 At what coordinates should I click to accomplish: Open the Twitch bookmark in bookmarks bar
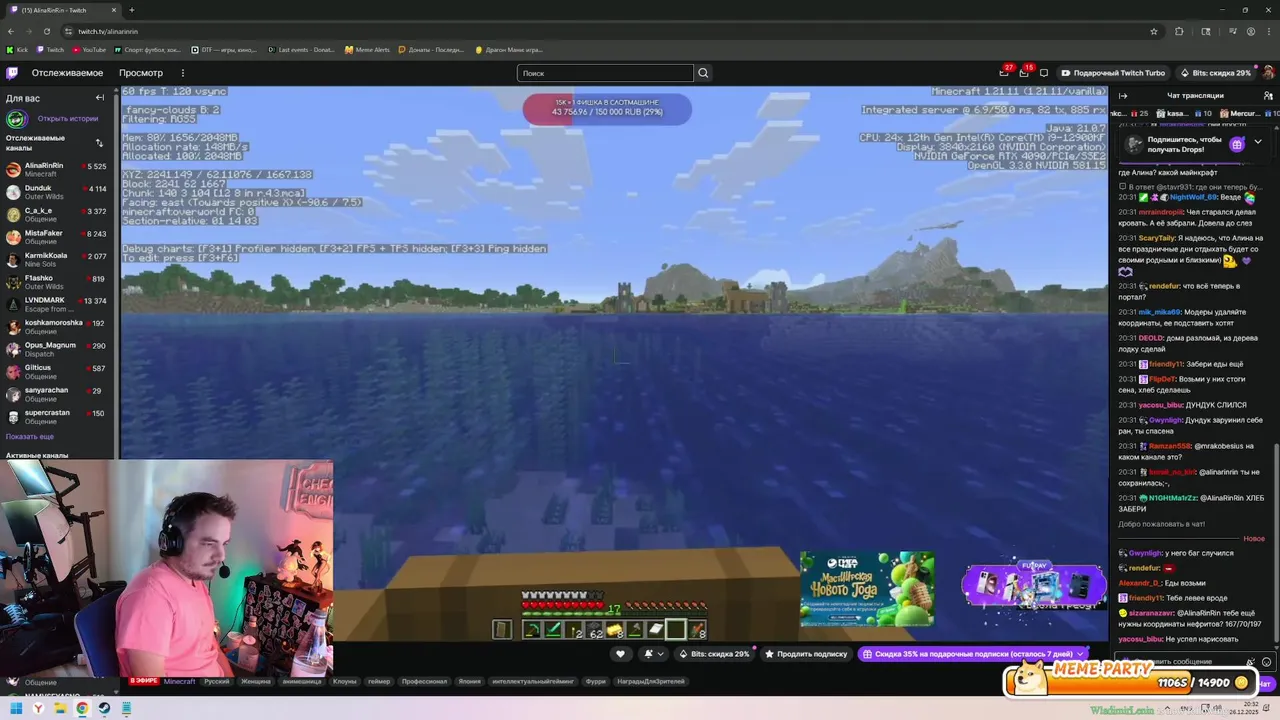pos(50,49)
